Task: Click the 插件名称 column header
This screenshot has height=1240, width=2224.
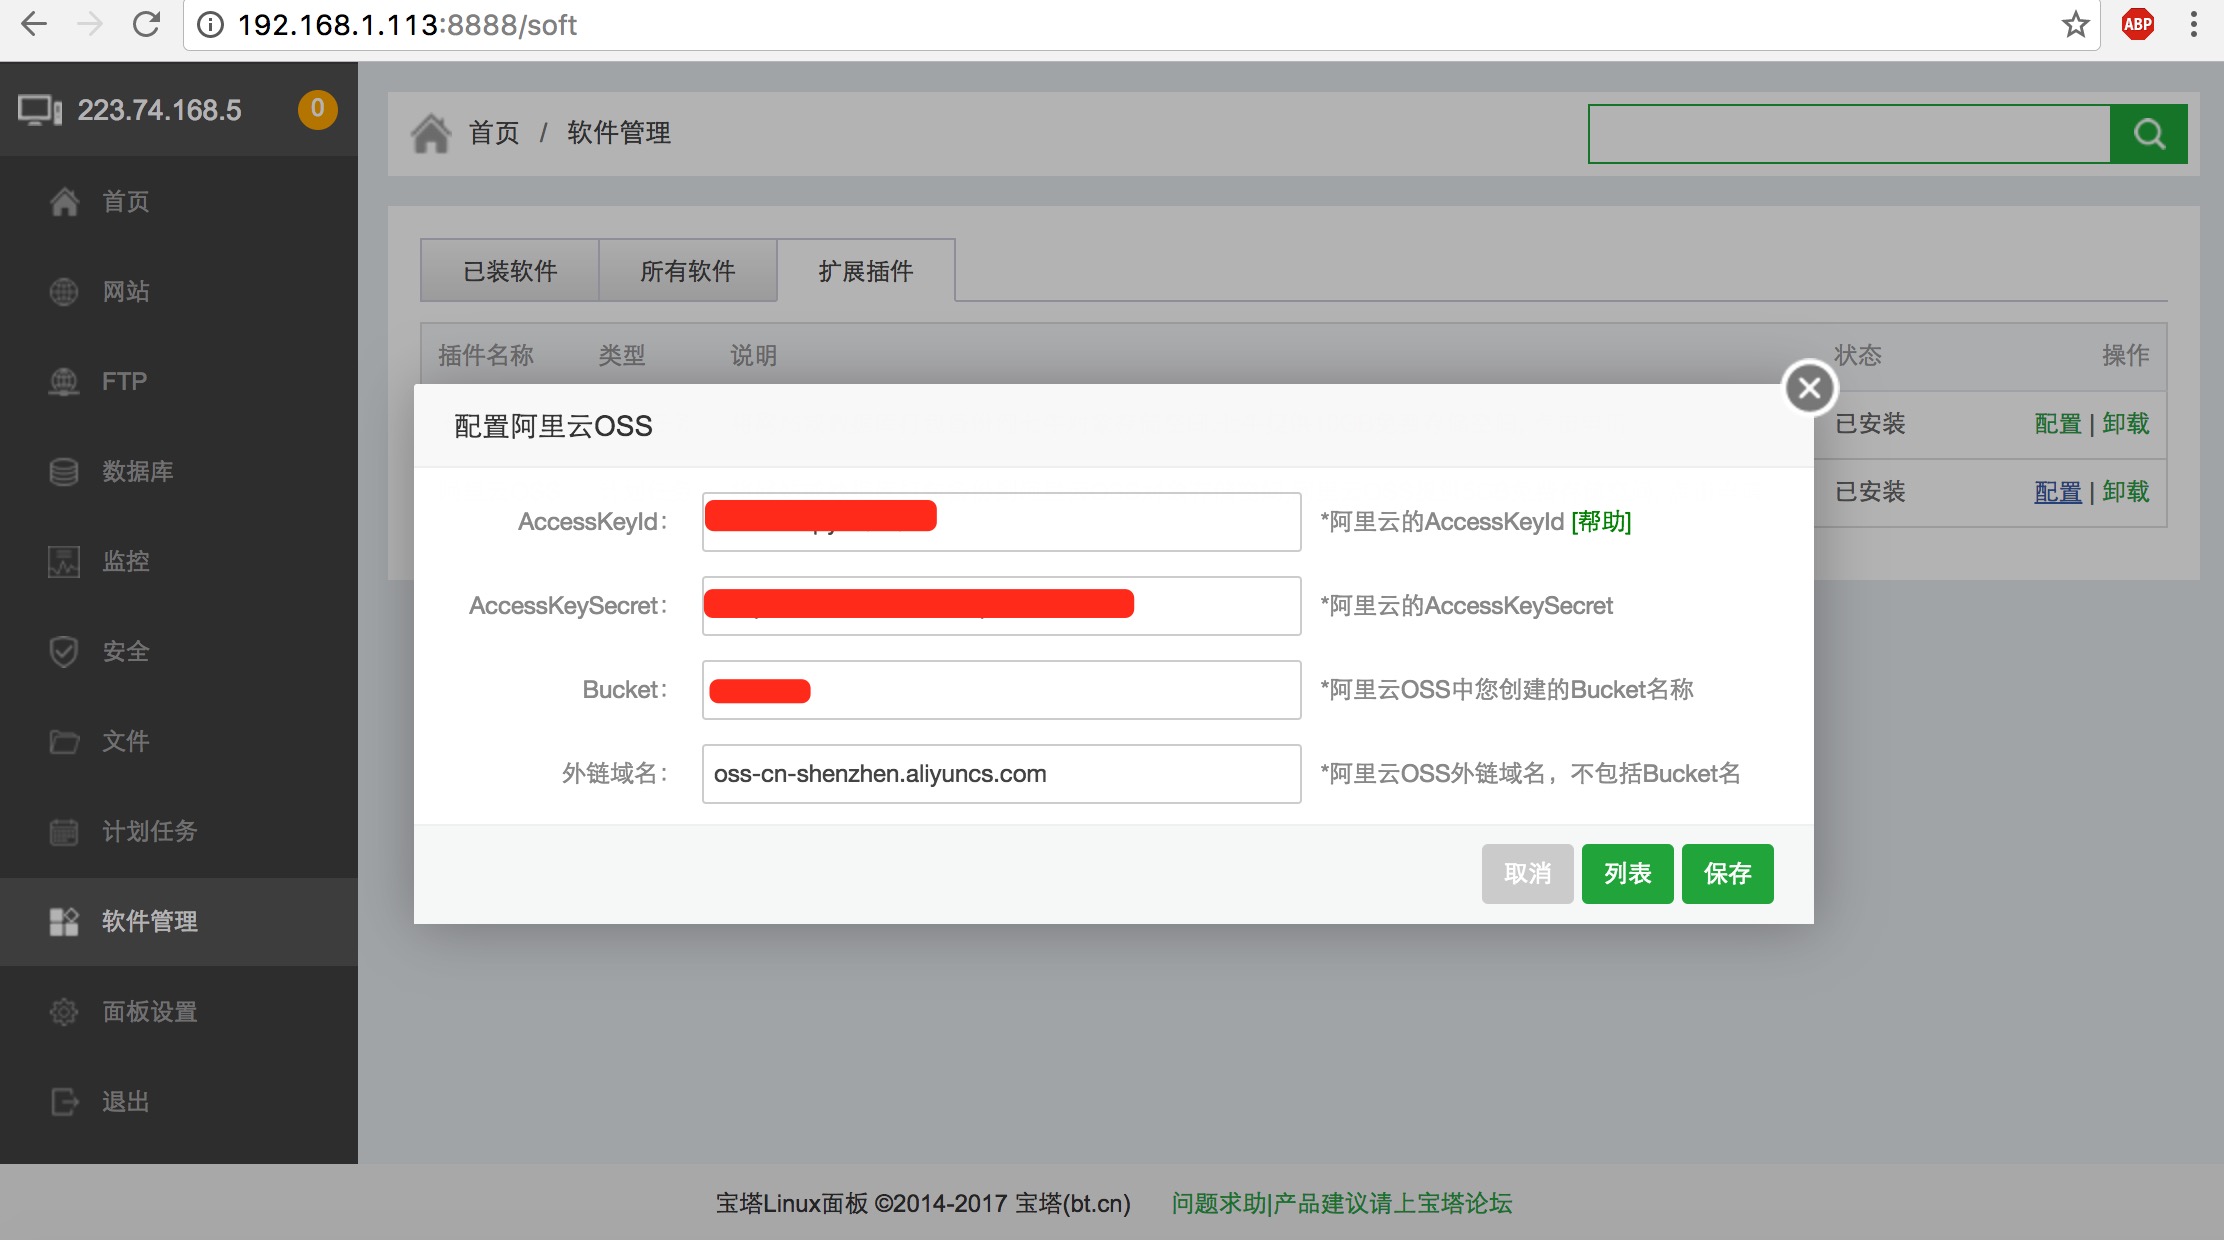Action: pyautogui.click(x=486, y=355)
